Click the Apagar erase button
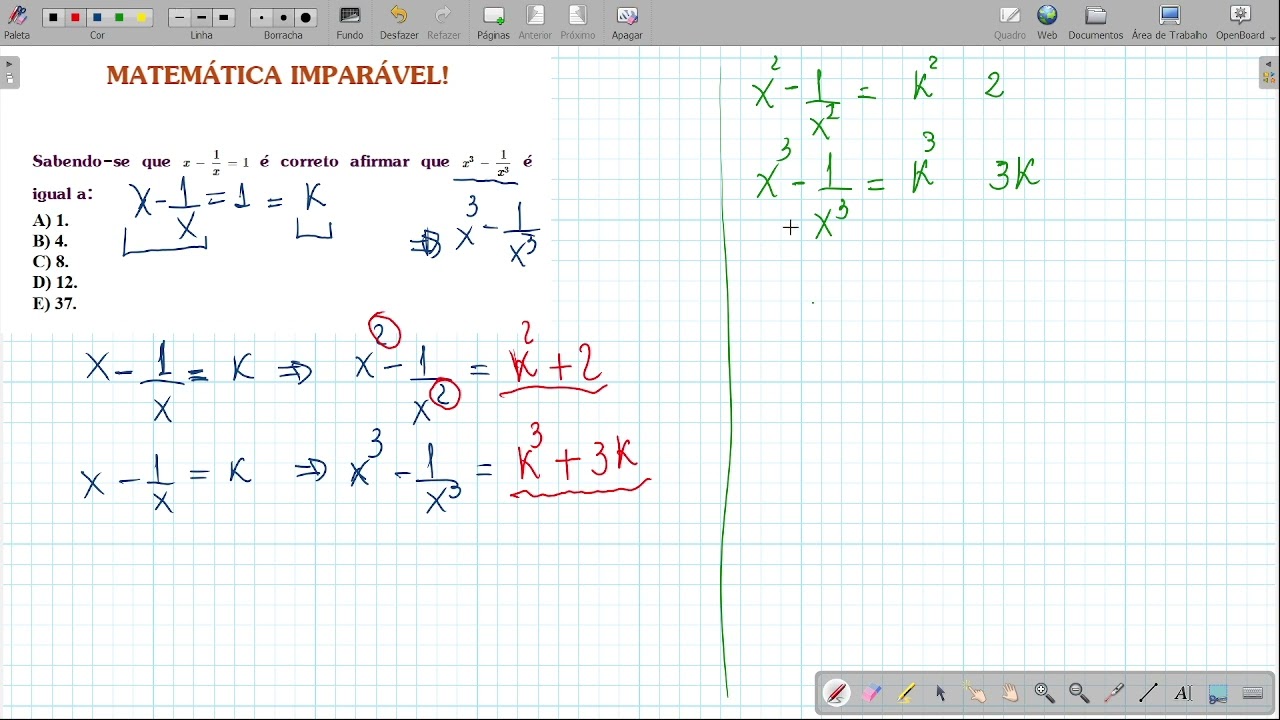This screenshot has height=720, width=1280. [627, 22]
